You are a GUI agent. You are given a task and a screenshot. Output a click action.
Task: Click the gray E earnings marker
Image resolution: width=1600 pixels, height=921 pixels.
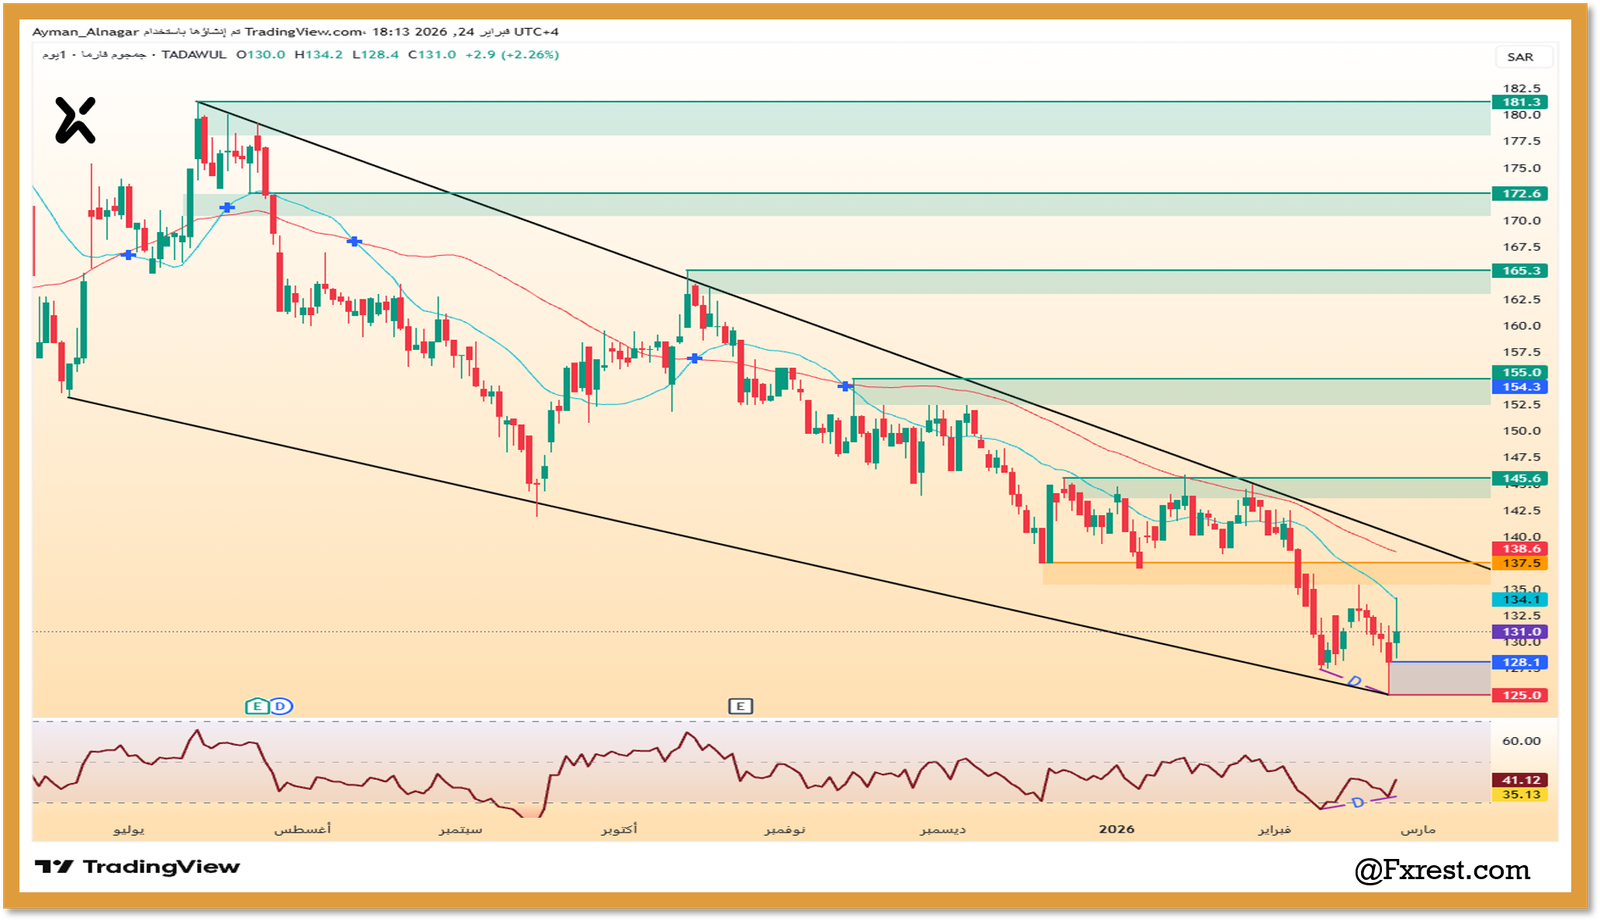click(740, 706)
